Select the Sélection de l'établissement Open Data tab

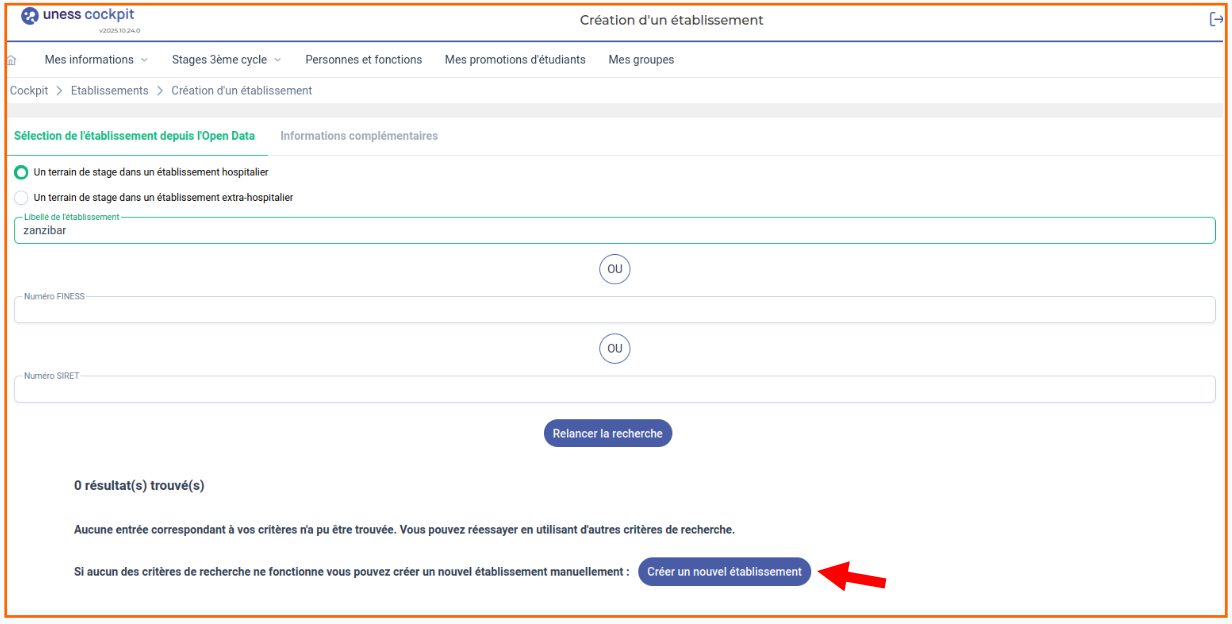coord(134,136)
